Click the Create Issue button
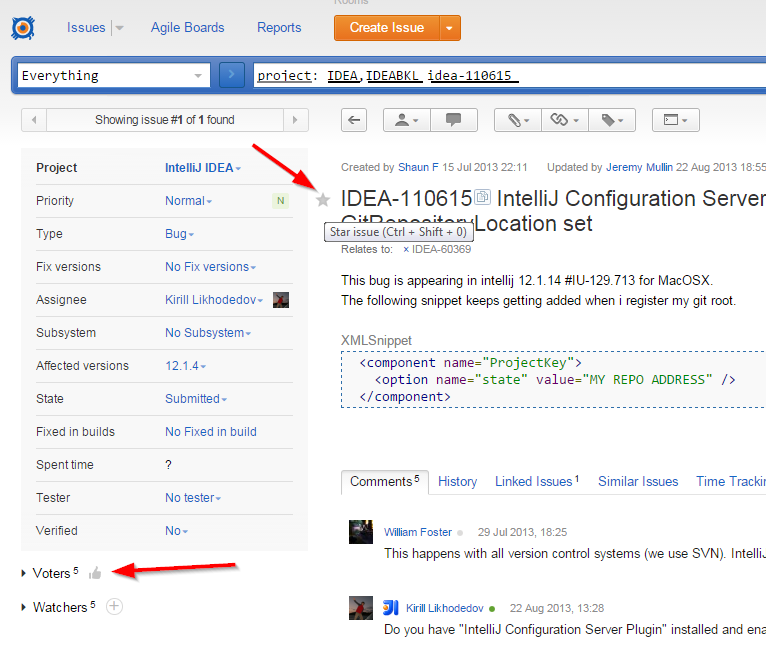 click(387, 28)
